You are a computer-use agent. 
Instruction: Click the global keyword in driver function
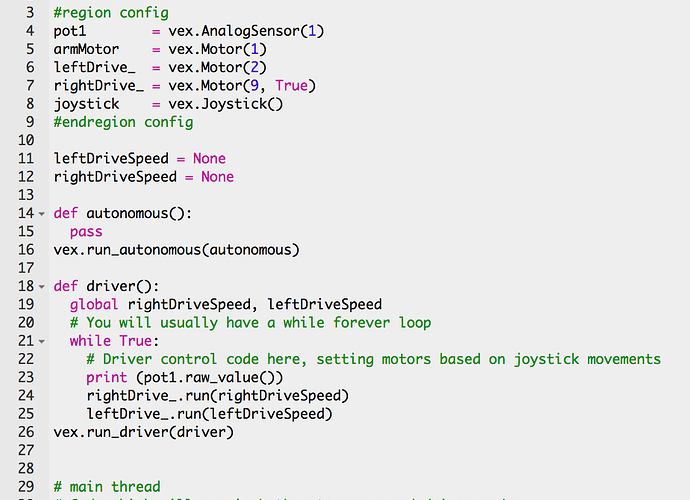tap(94, 304)
